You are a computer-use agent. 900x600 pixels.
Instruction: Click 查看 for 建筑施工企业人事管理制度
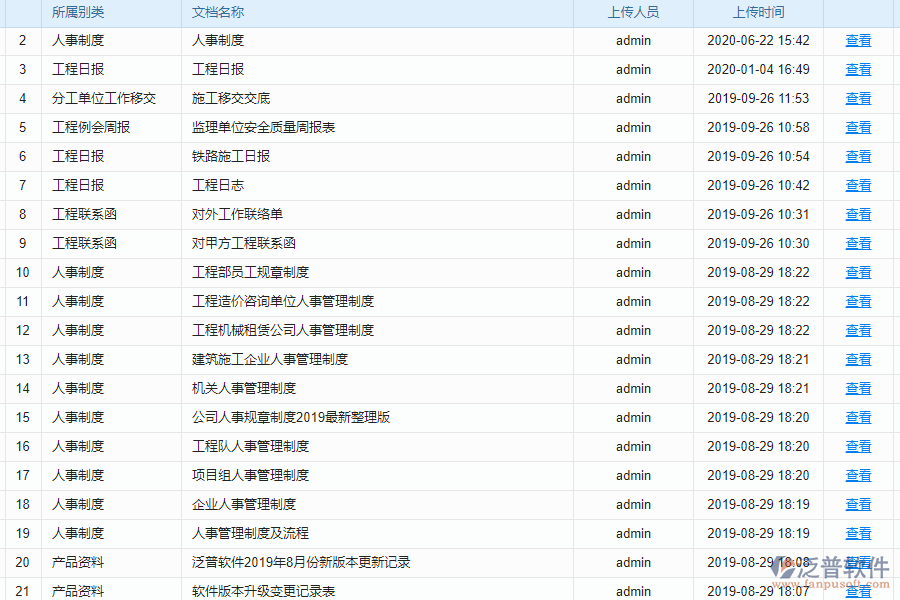coord(859,359)
